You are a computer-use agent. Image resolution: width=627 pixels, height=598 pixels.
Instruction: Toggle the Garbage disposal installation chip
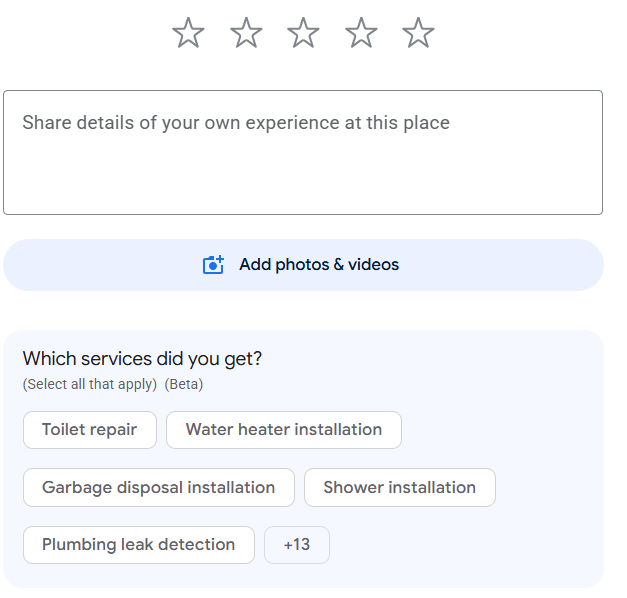159,488
